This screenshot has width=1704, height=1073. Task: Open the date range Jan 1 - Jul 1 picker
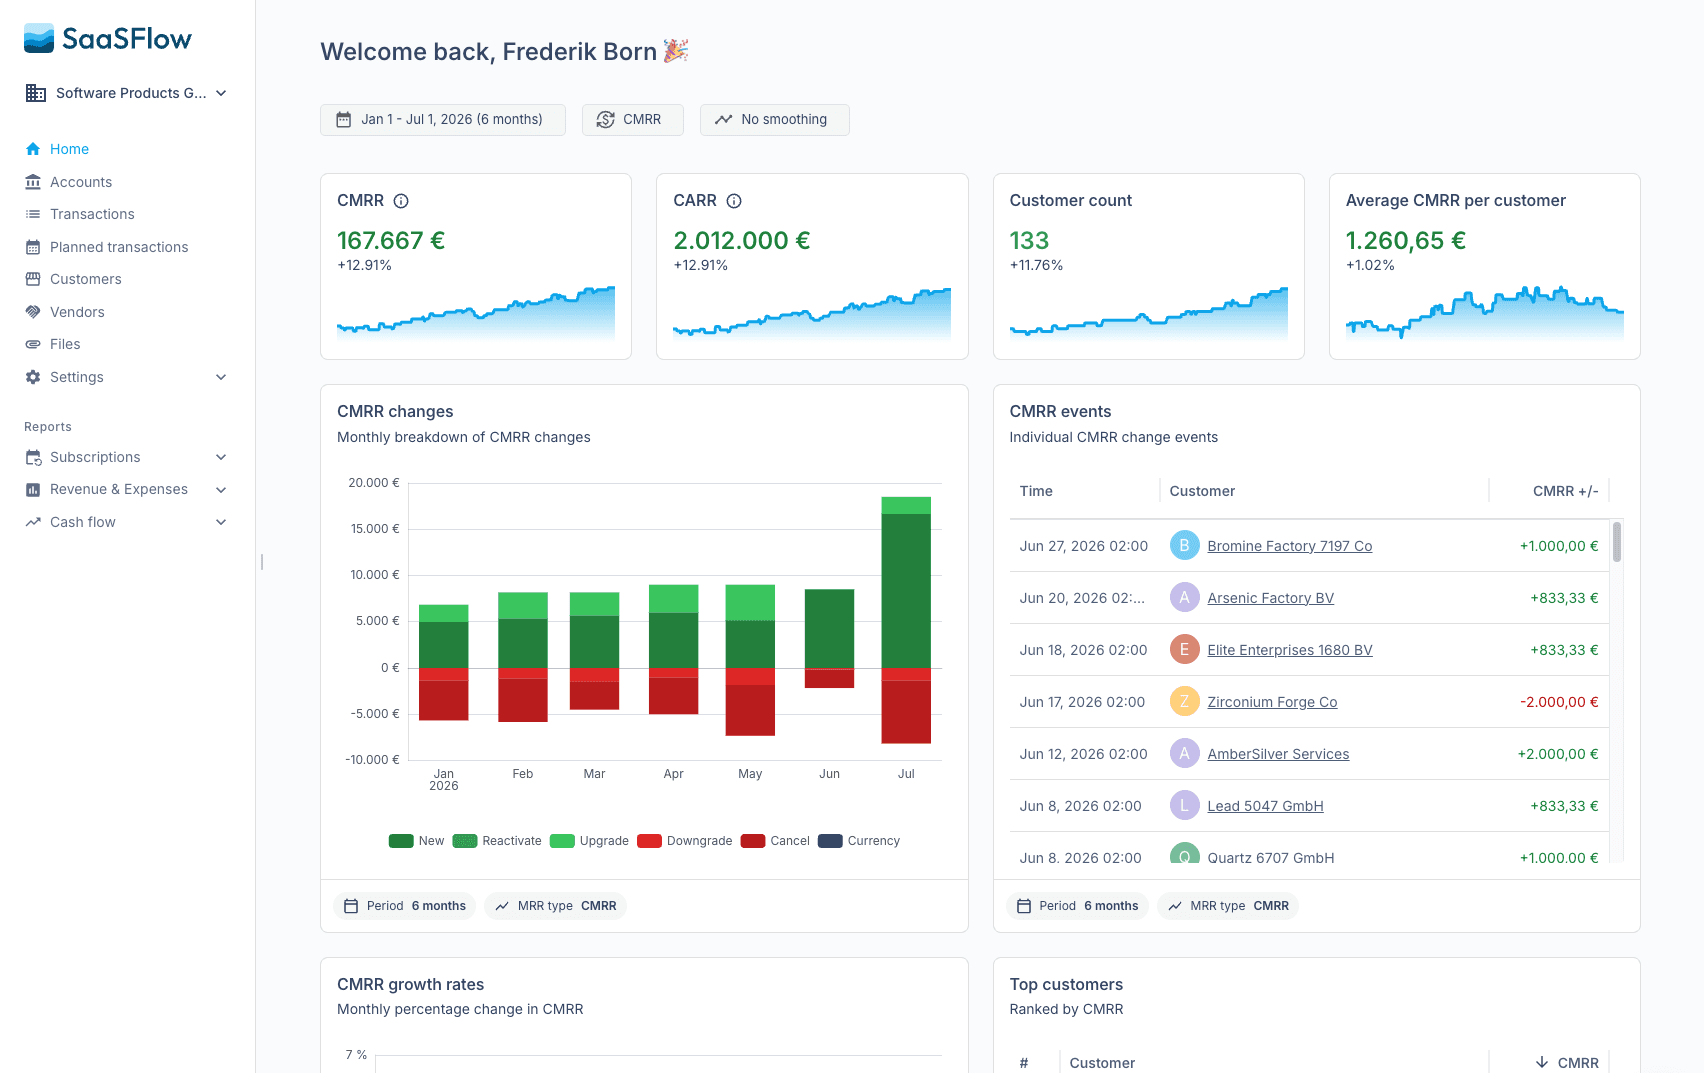click(443, 120)
